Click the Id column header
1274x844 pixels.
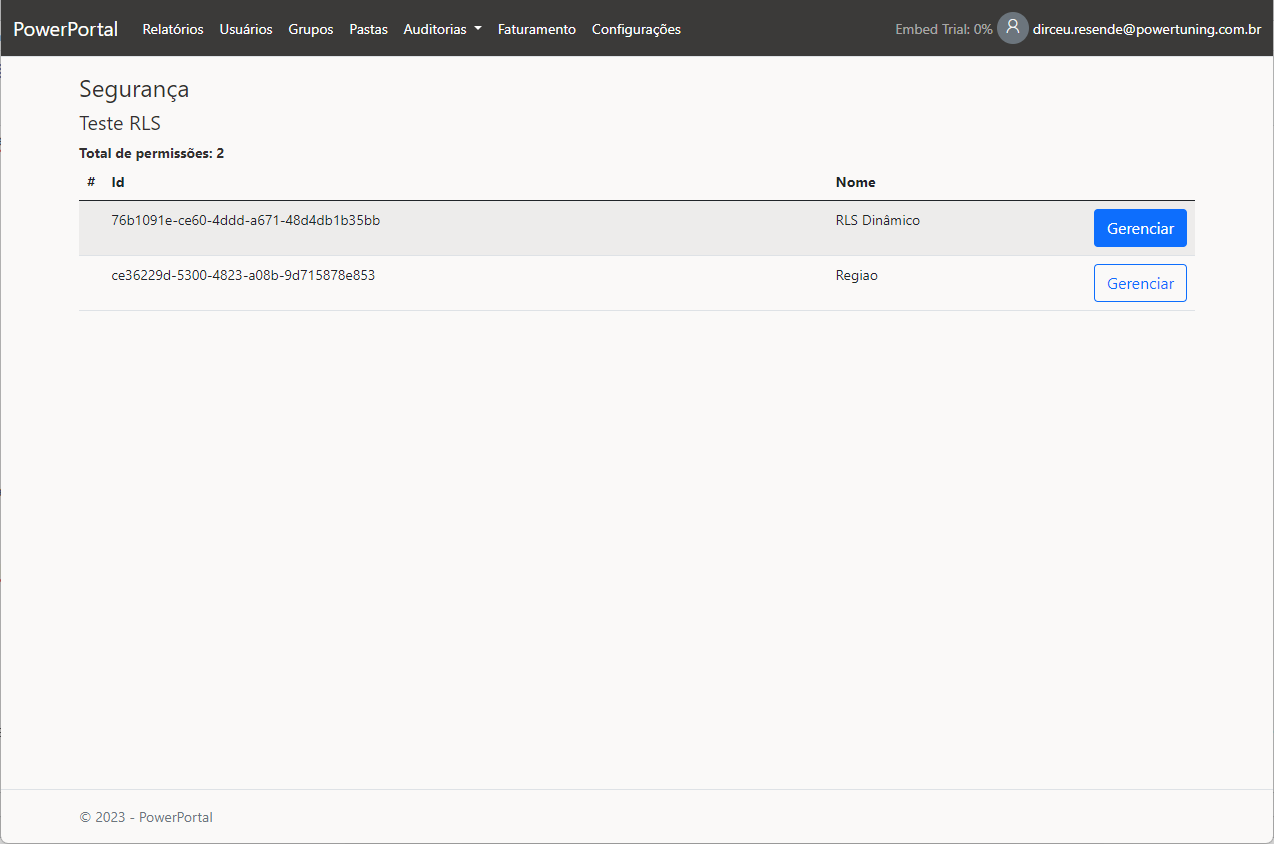tap(118, 182)
